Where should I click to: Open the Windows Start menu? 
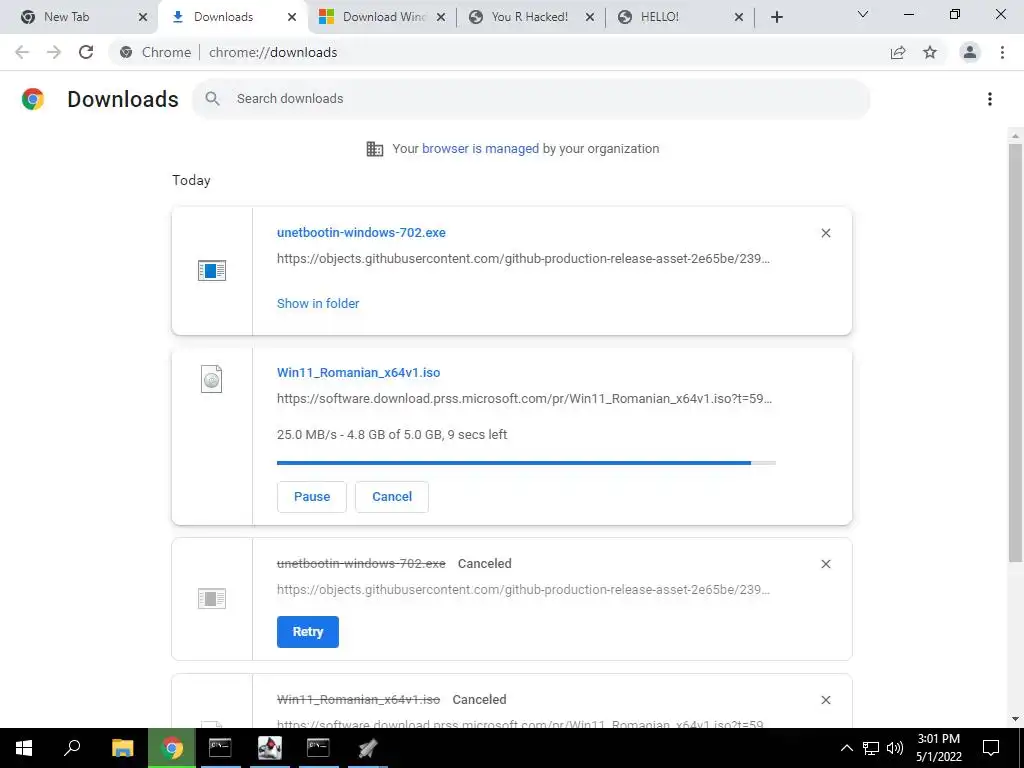tap(24, 748)
